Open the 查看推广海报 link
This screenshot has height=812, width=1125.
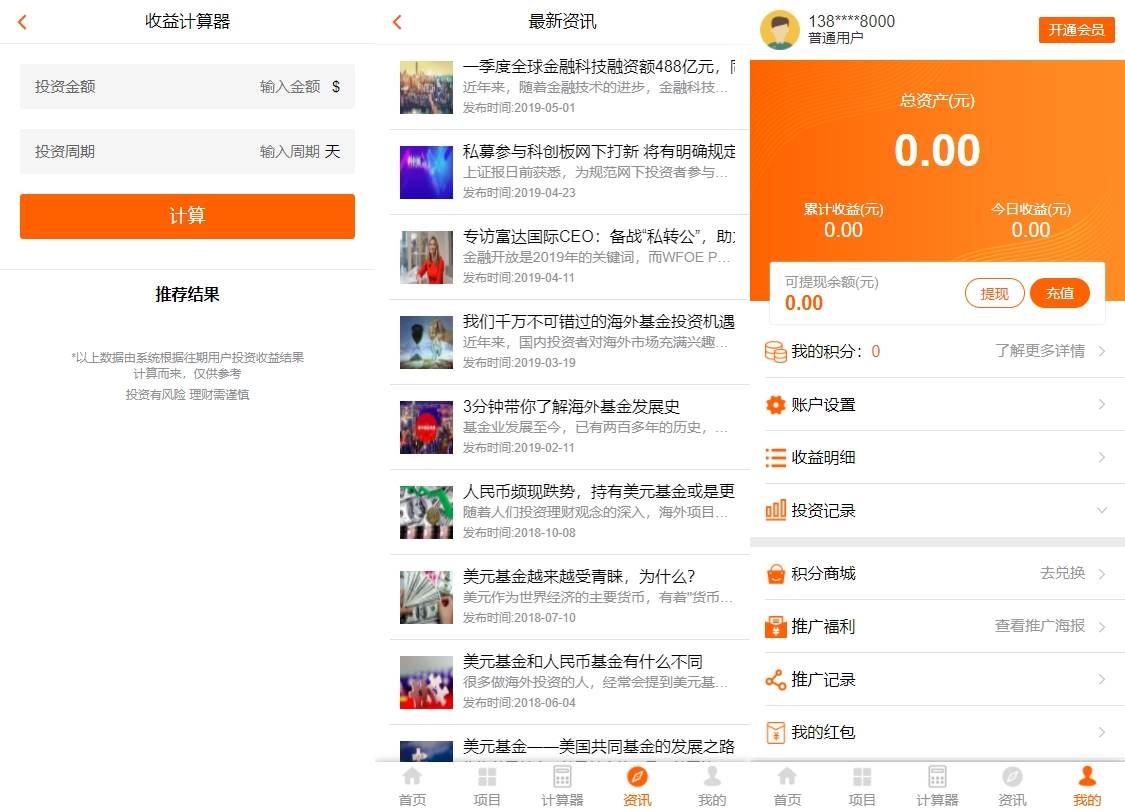(1039, 627)
